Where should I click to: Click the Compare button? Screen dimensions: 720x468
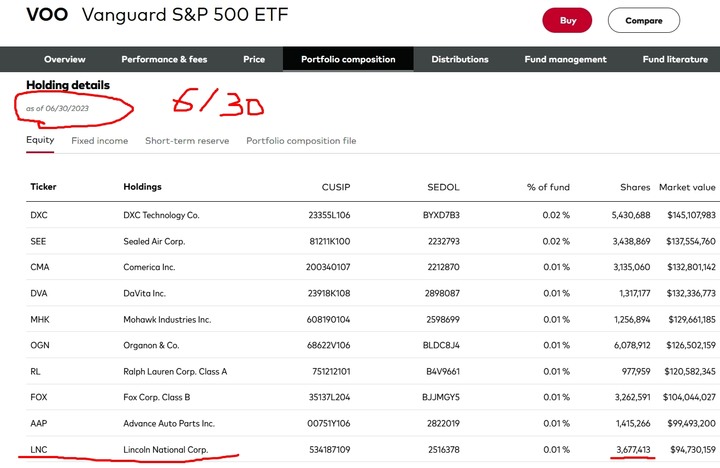644,21
